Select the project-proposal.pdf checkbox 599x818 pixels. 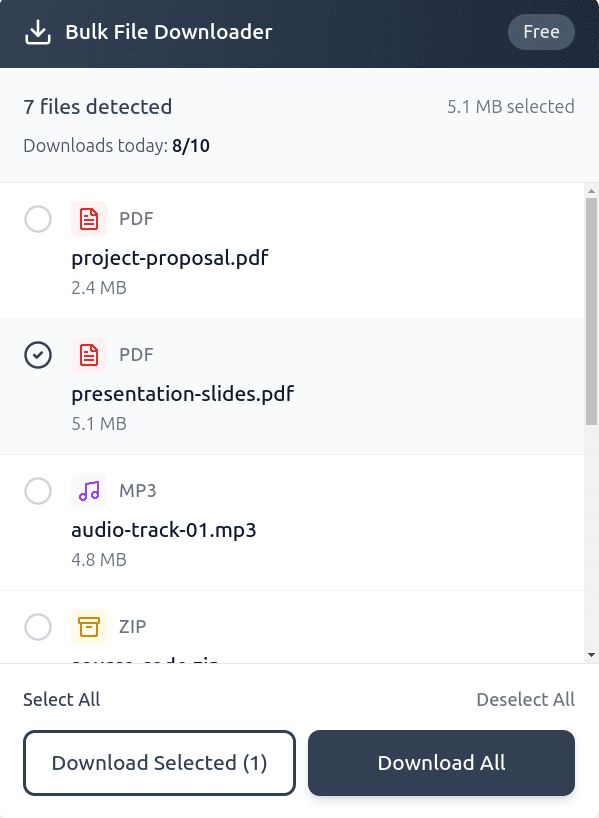38,219
